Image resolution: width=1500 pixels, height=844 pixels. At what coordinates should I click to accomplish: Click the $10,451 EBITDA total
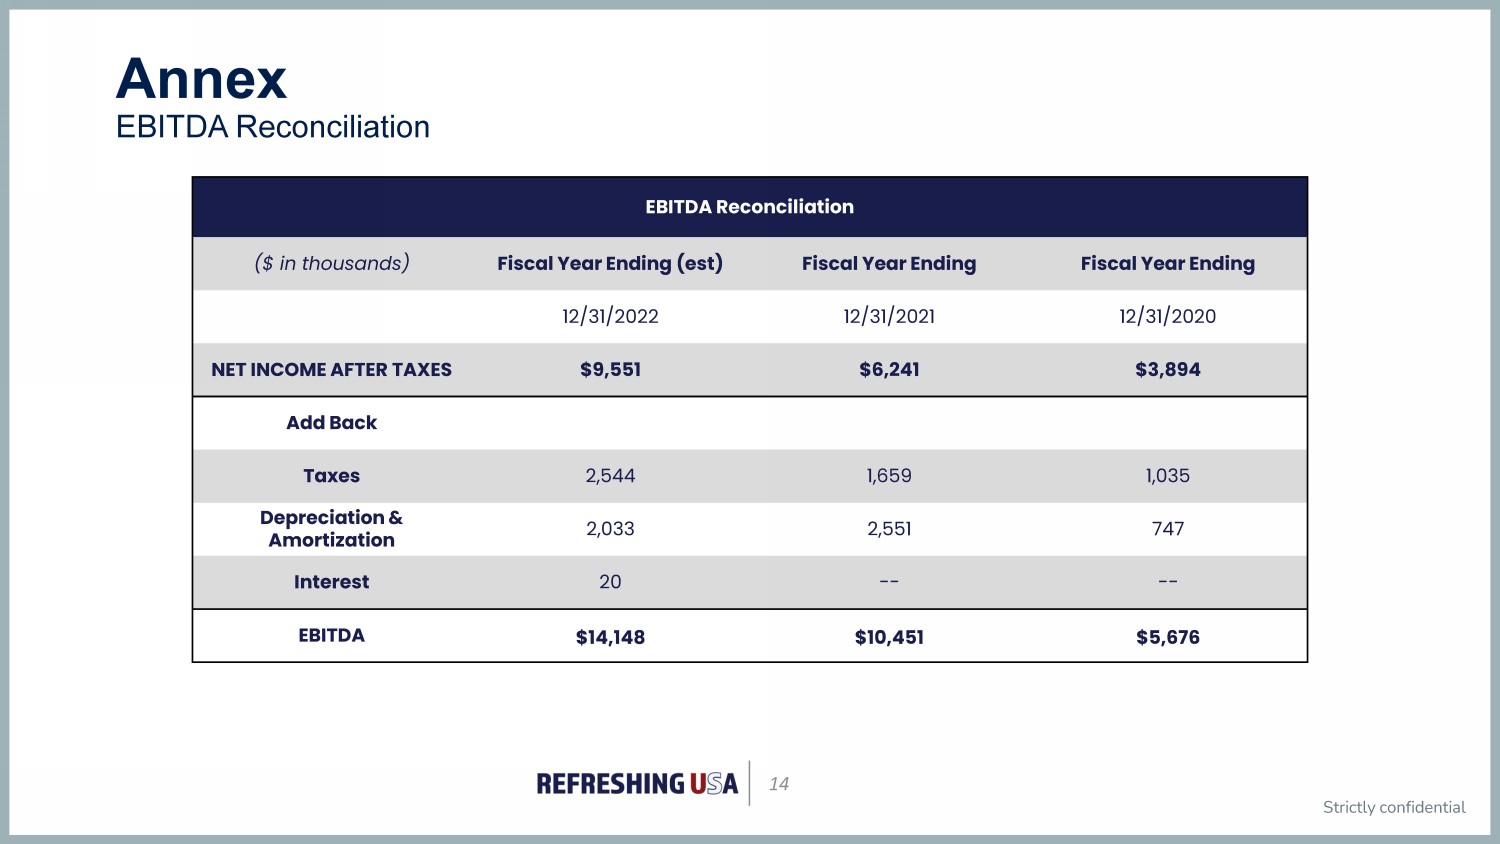point(889,637)
